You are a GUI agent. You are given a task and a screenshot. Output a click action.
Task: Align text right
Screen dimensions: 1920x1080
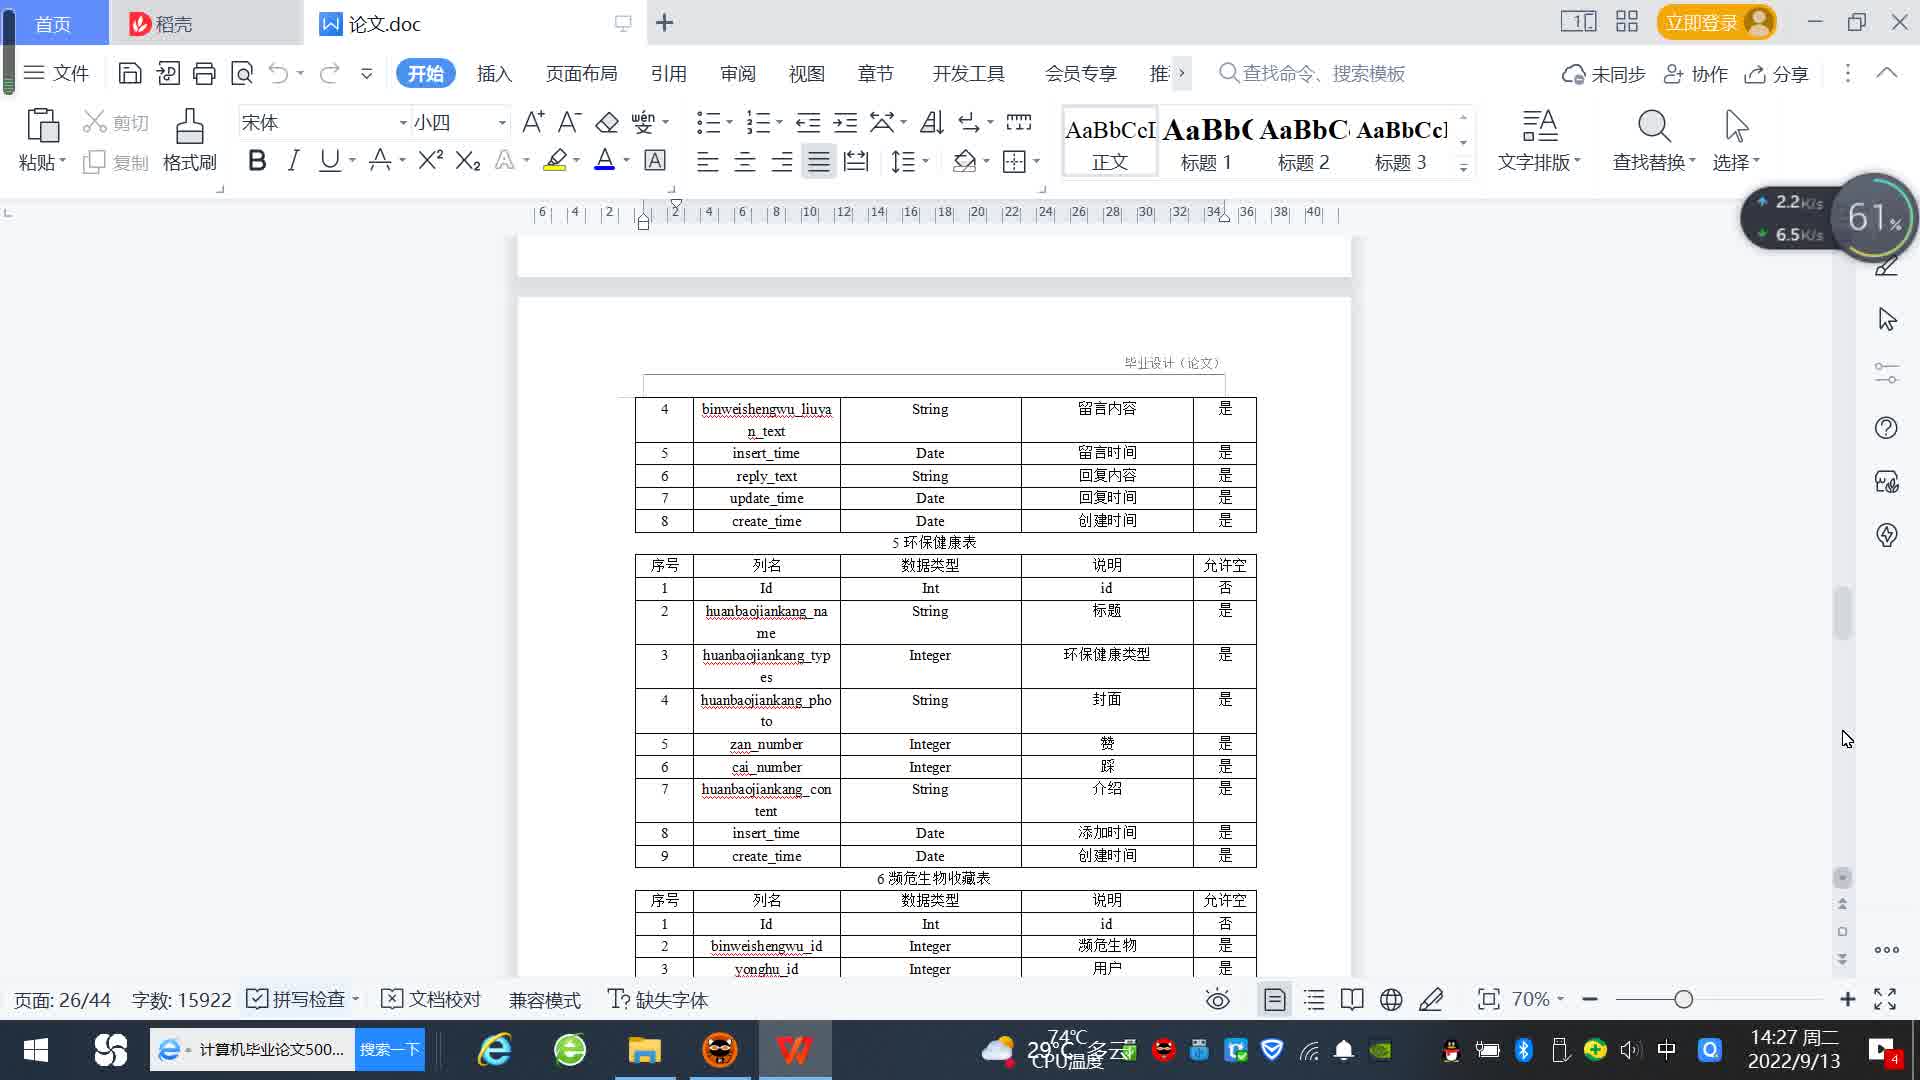781,161
